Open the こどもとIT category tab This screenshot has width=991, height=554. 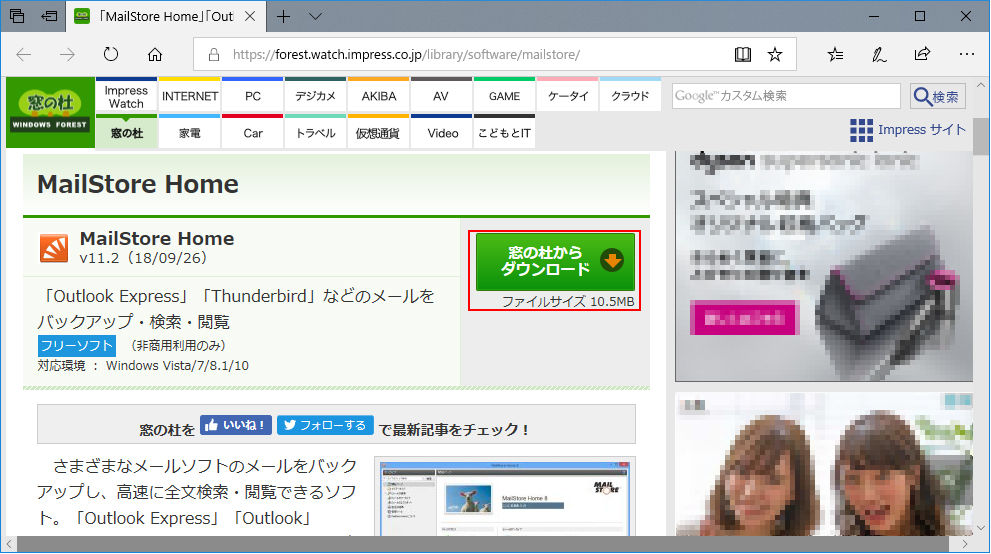point(504,133)
